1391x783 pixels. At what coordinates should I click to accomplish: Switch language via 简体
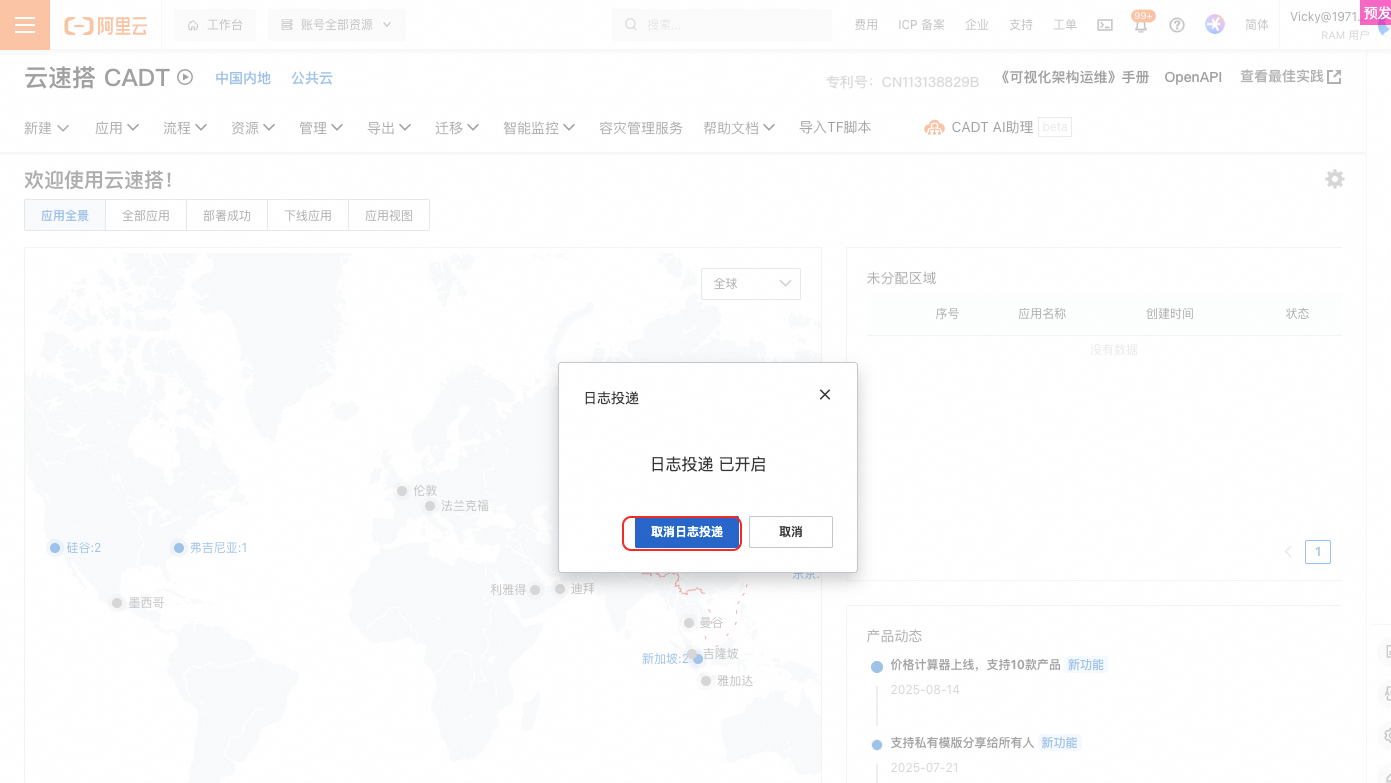[x=1257, y=25]
